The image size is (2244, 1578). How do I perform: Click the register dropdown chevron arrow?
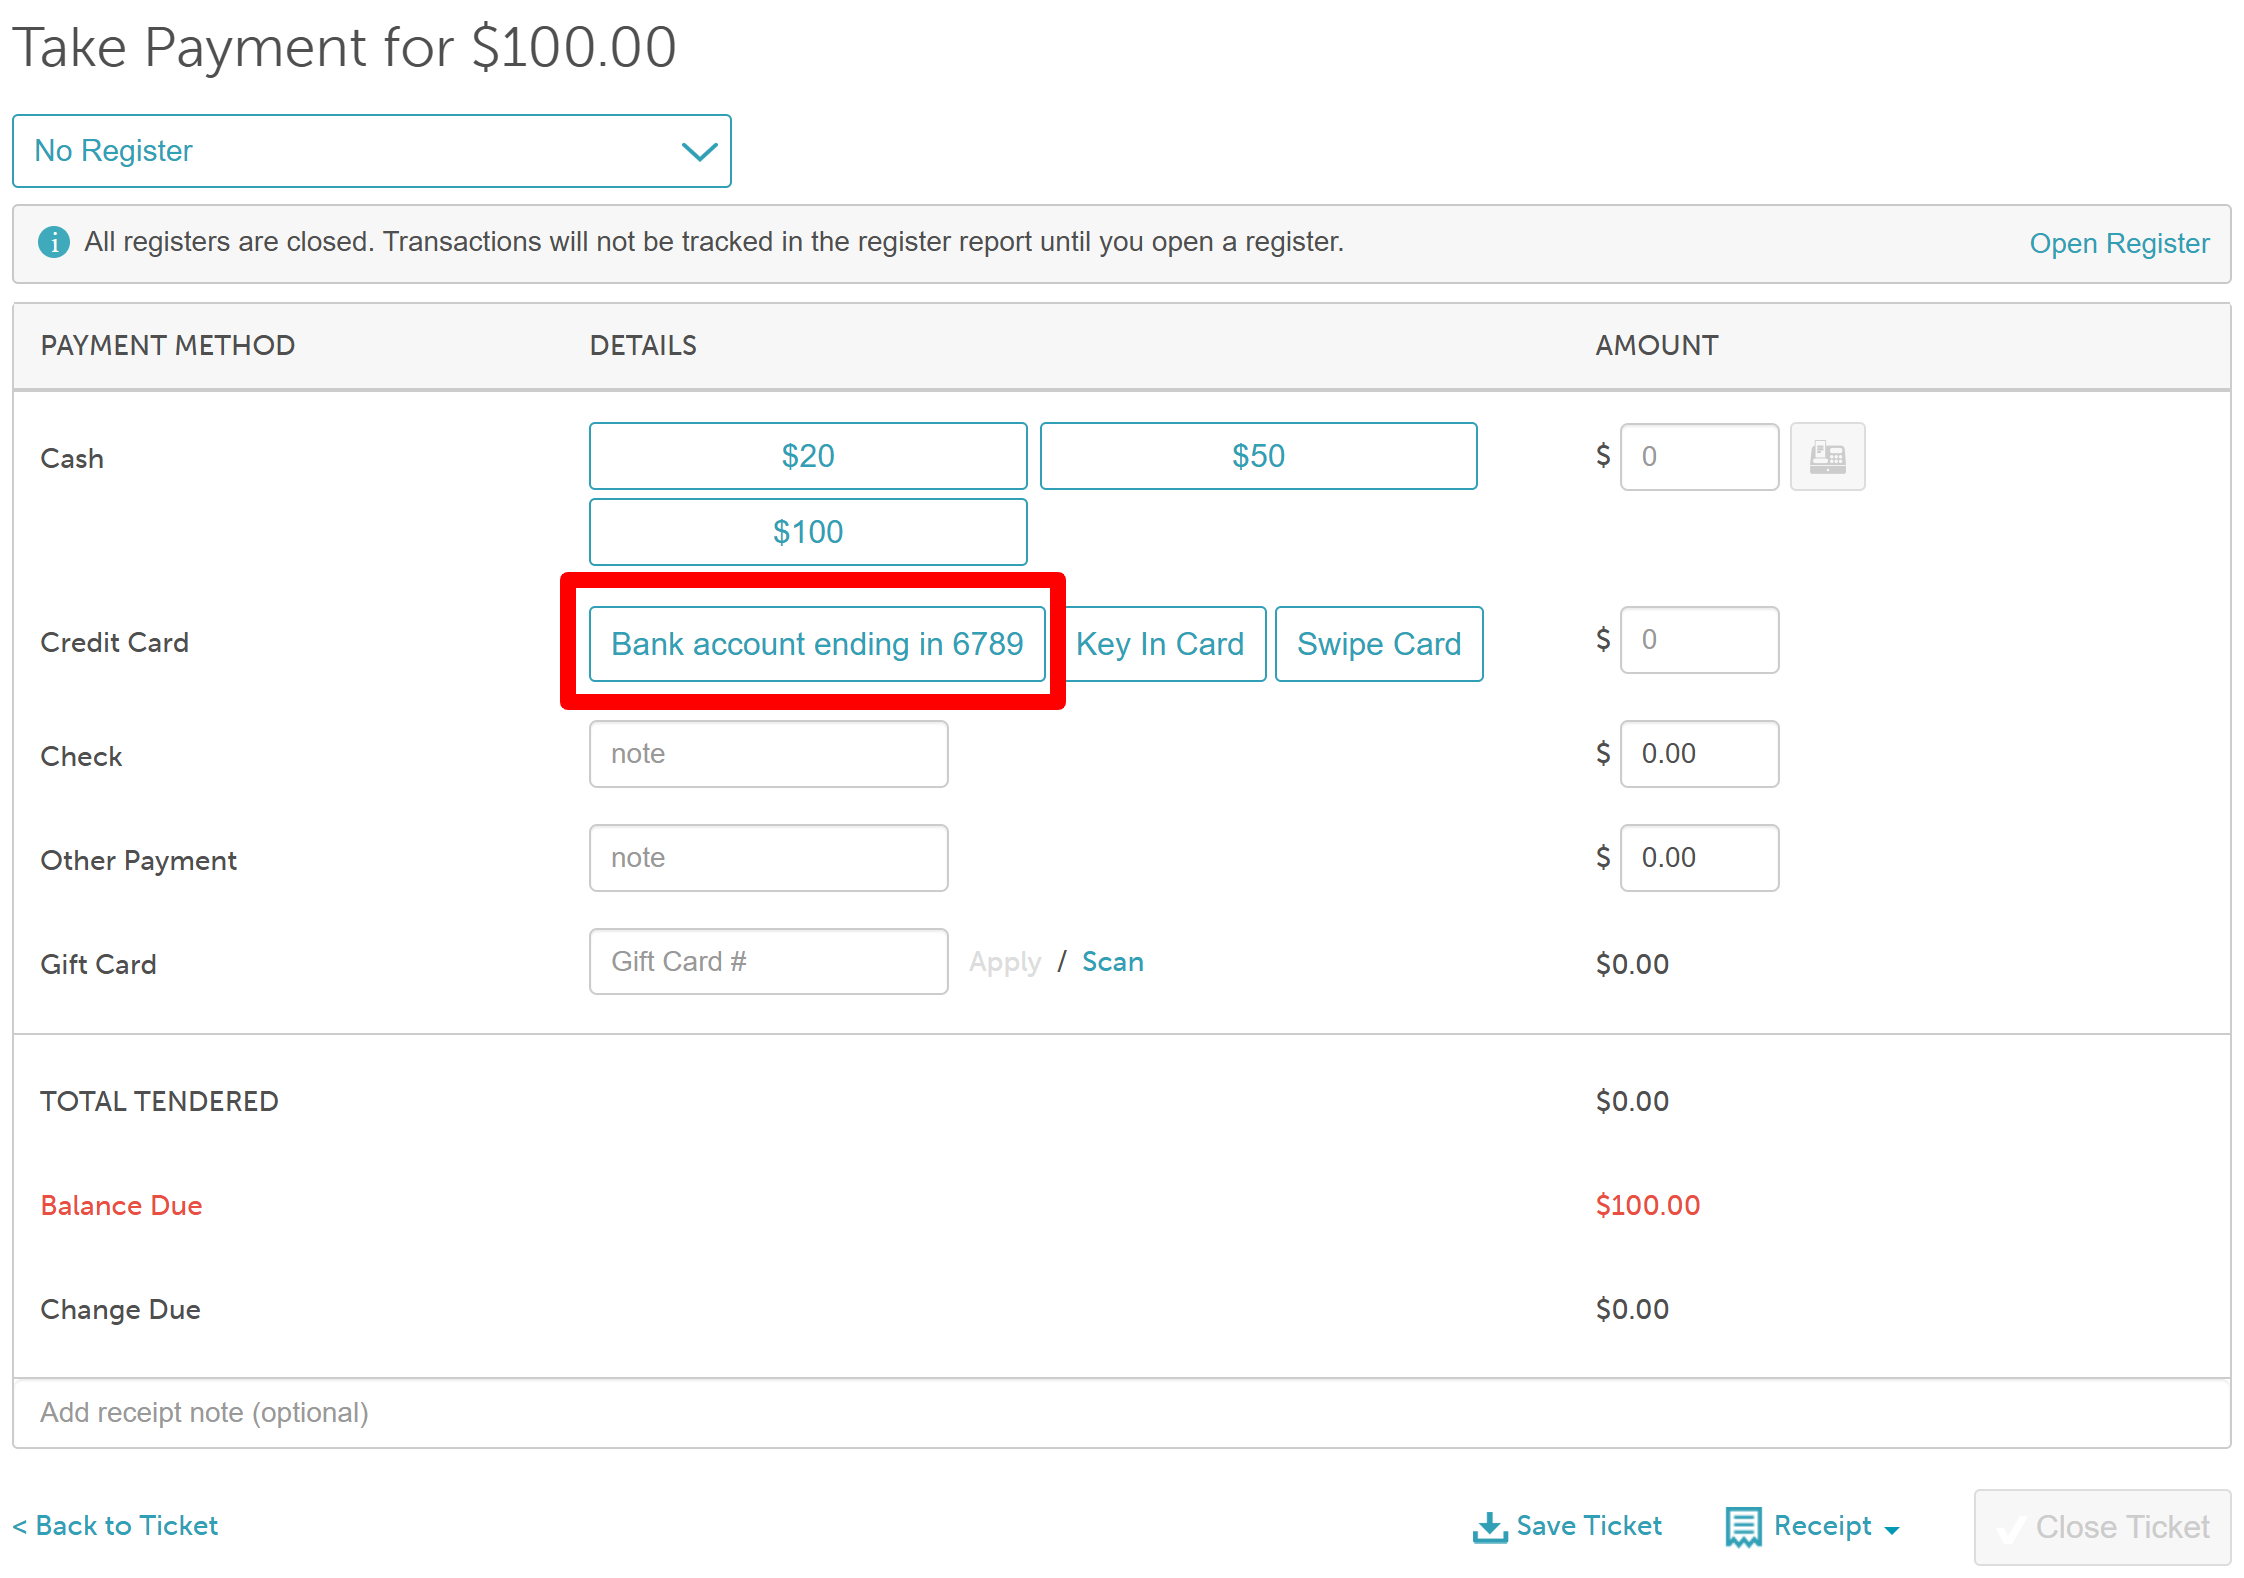click(x=699, y=152)
